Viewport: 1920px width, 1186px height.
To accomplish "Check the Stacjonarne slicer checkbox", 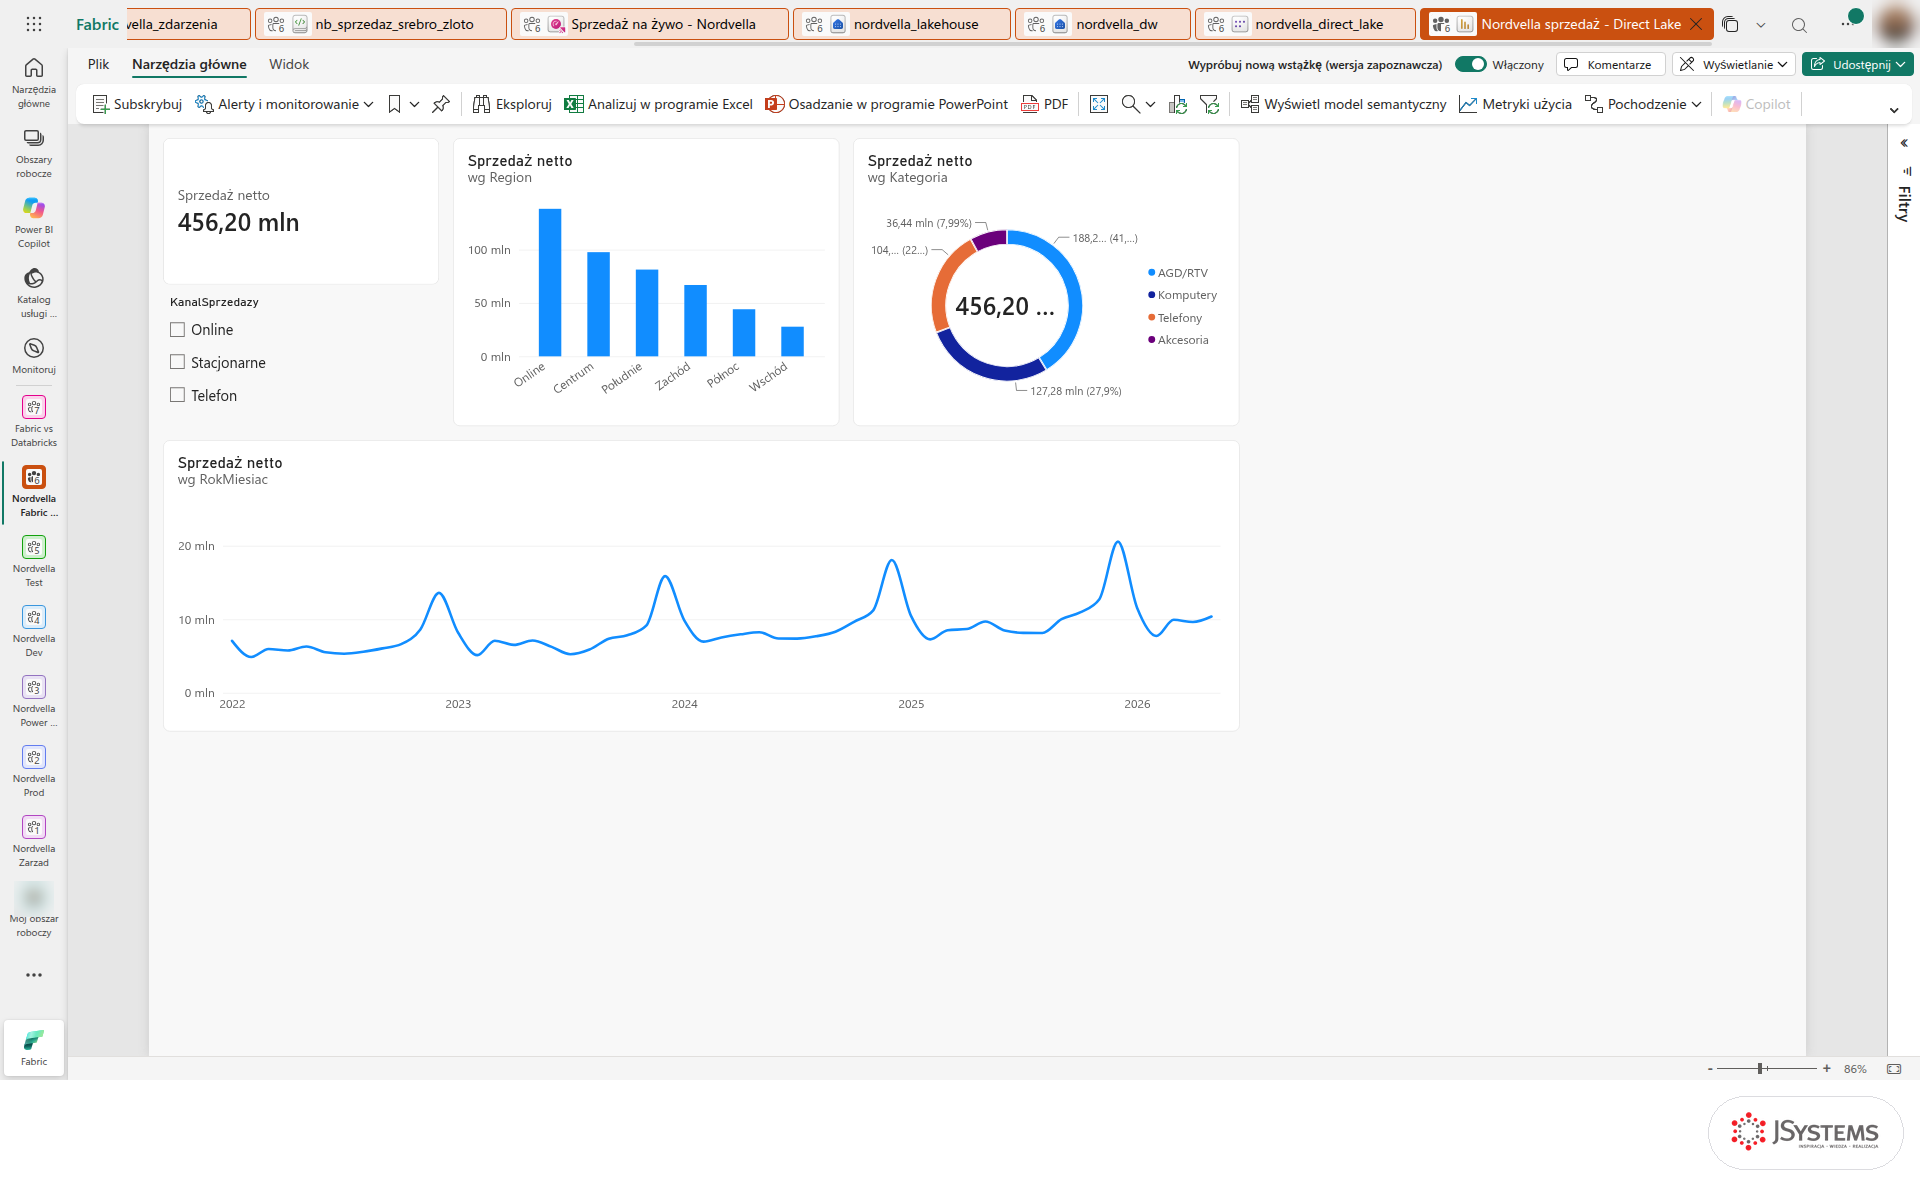I will coord(178,362).
